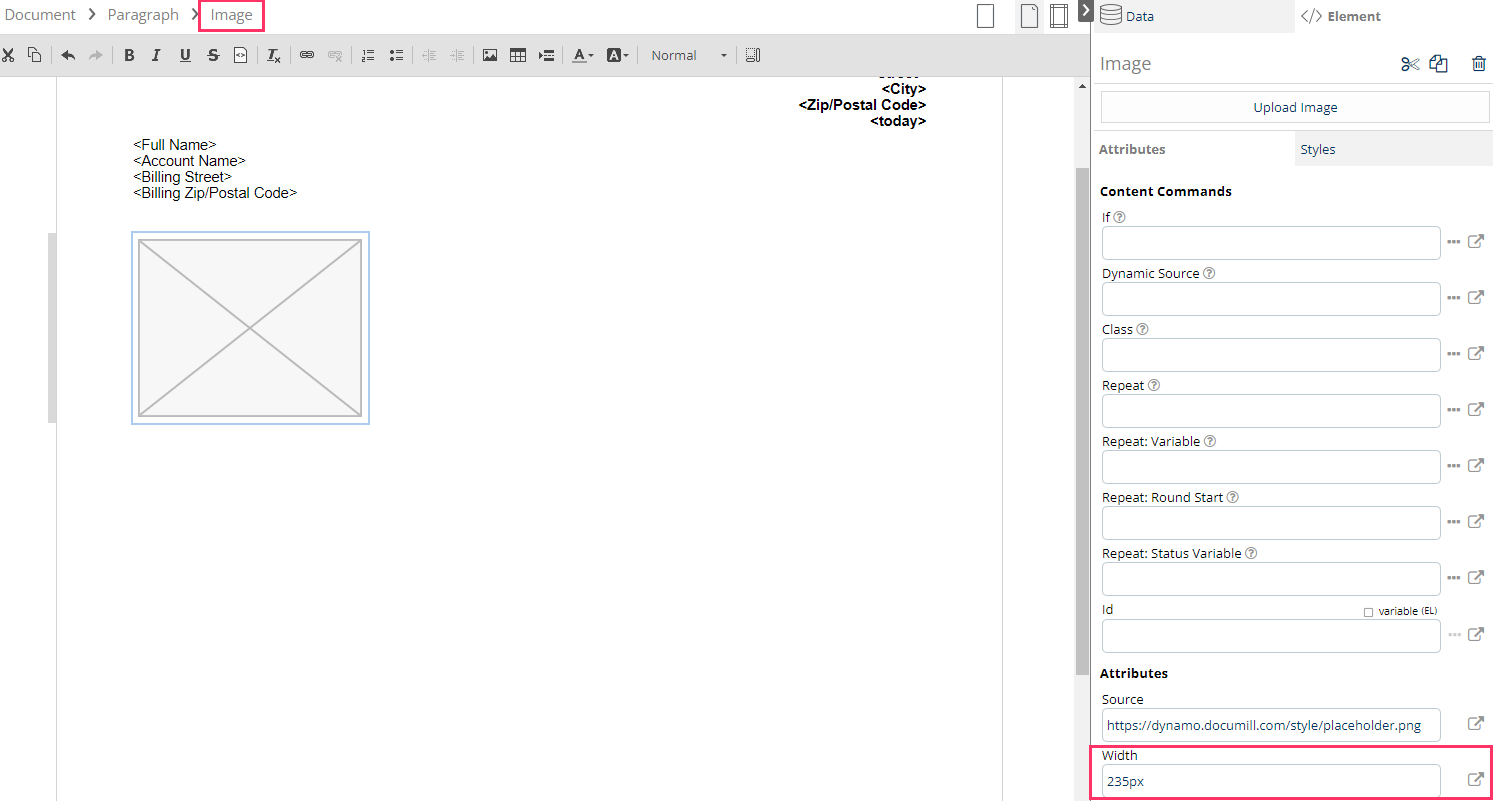Click the insert image toolbar icon
This screenshot has height=801, width=1493.
click(x=490, y=56)
